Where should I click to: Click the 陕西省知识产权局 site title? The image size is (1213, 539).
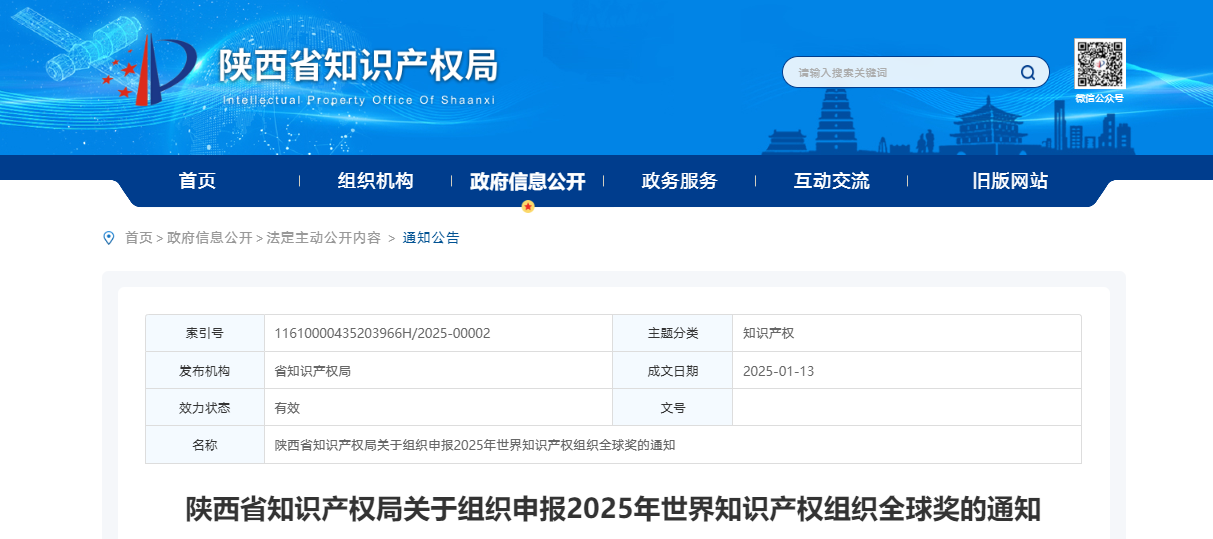358,65
